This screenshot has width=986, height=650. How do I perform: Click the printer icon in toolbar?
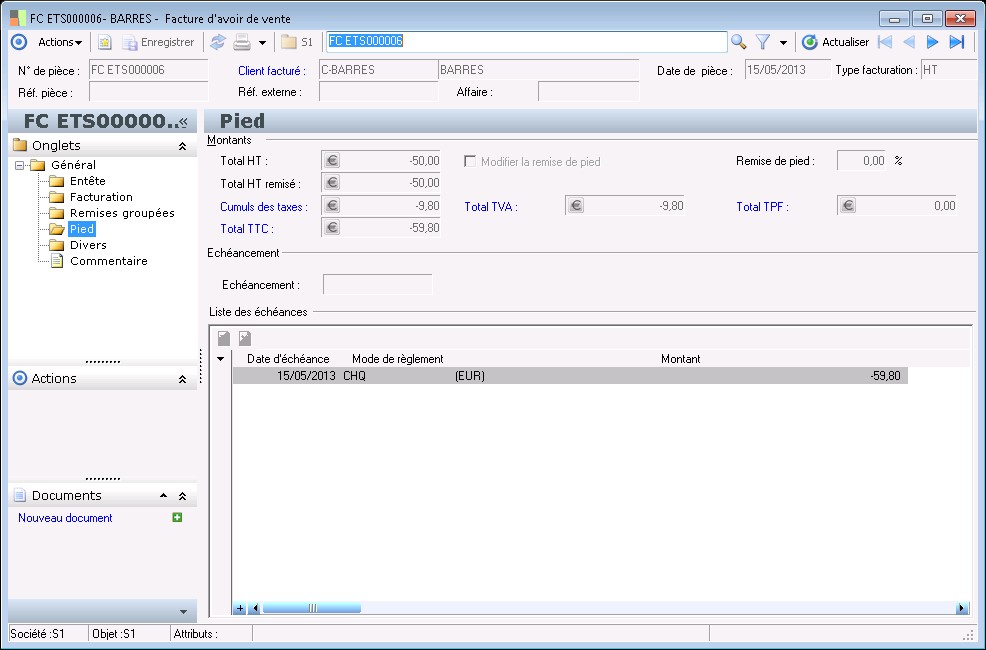[x=241, y=42]
